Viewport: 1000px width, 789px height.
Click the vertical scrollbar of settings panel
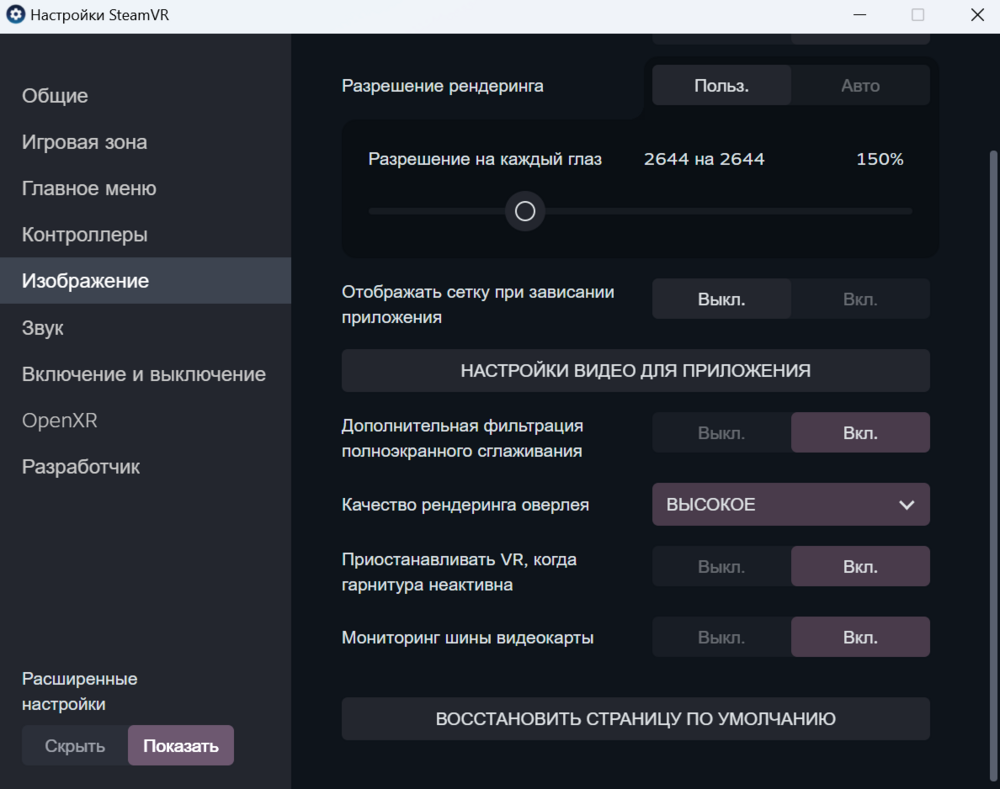(993, 400)
